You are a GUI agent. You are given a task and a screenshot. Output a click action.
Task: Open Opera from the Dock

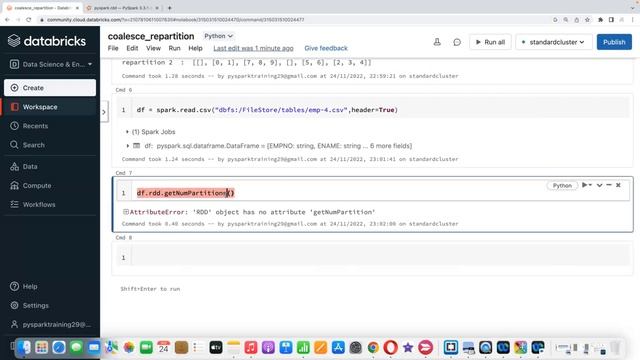(390, 347)
